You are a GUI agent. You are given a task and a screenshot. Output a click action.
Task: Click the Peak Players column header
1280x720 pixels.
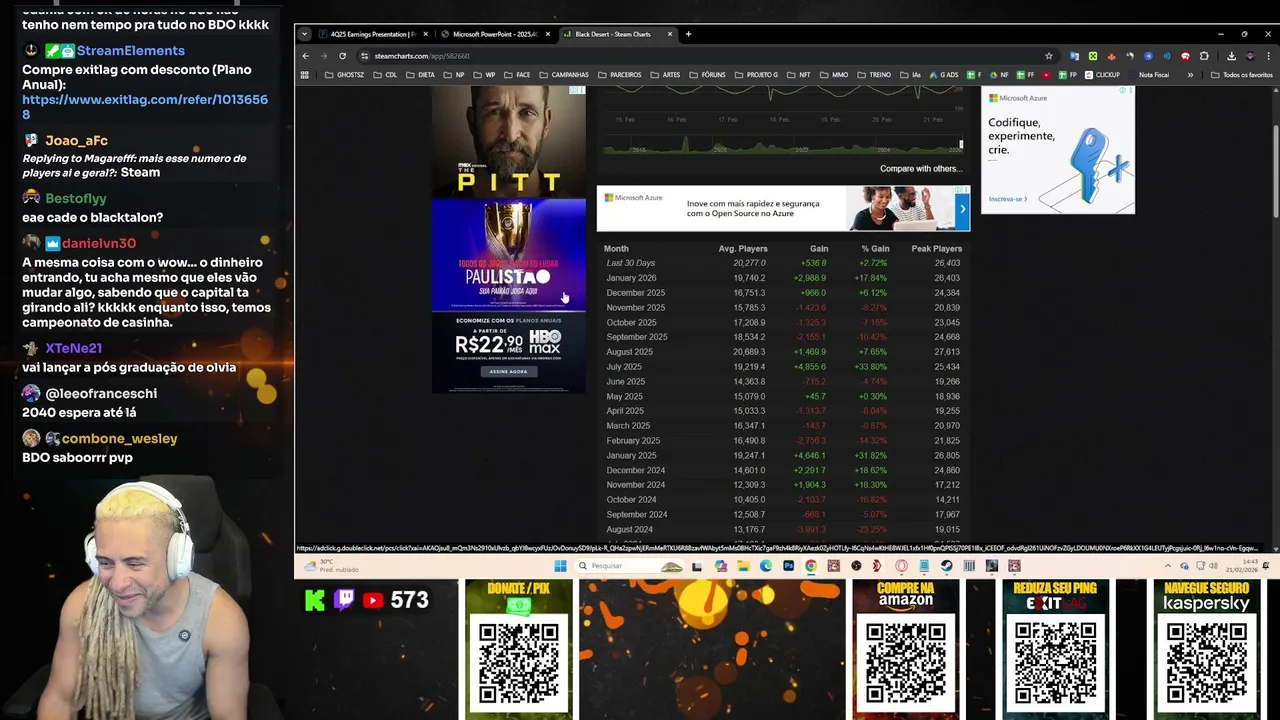click(x=936, y=249)
